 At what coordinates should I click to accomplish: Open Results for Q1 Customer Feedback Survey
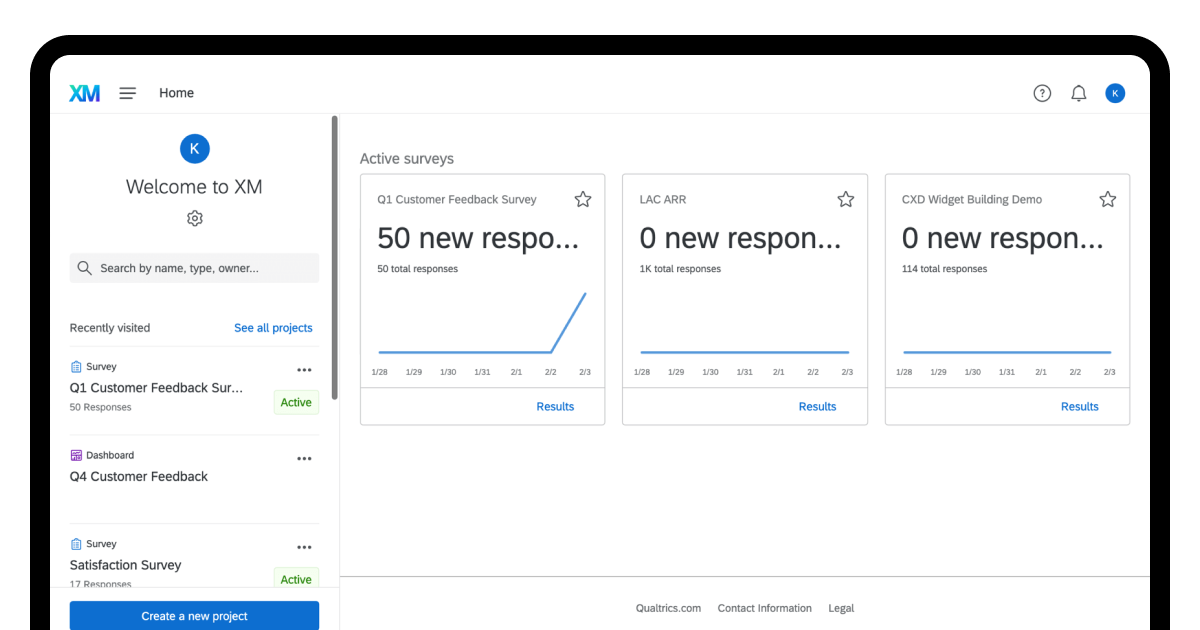pyautogui.click(x=555, y=407)
